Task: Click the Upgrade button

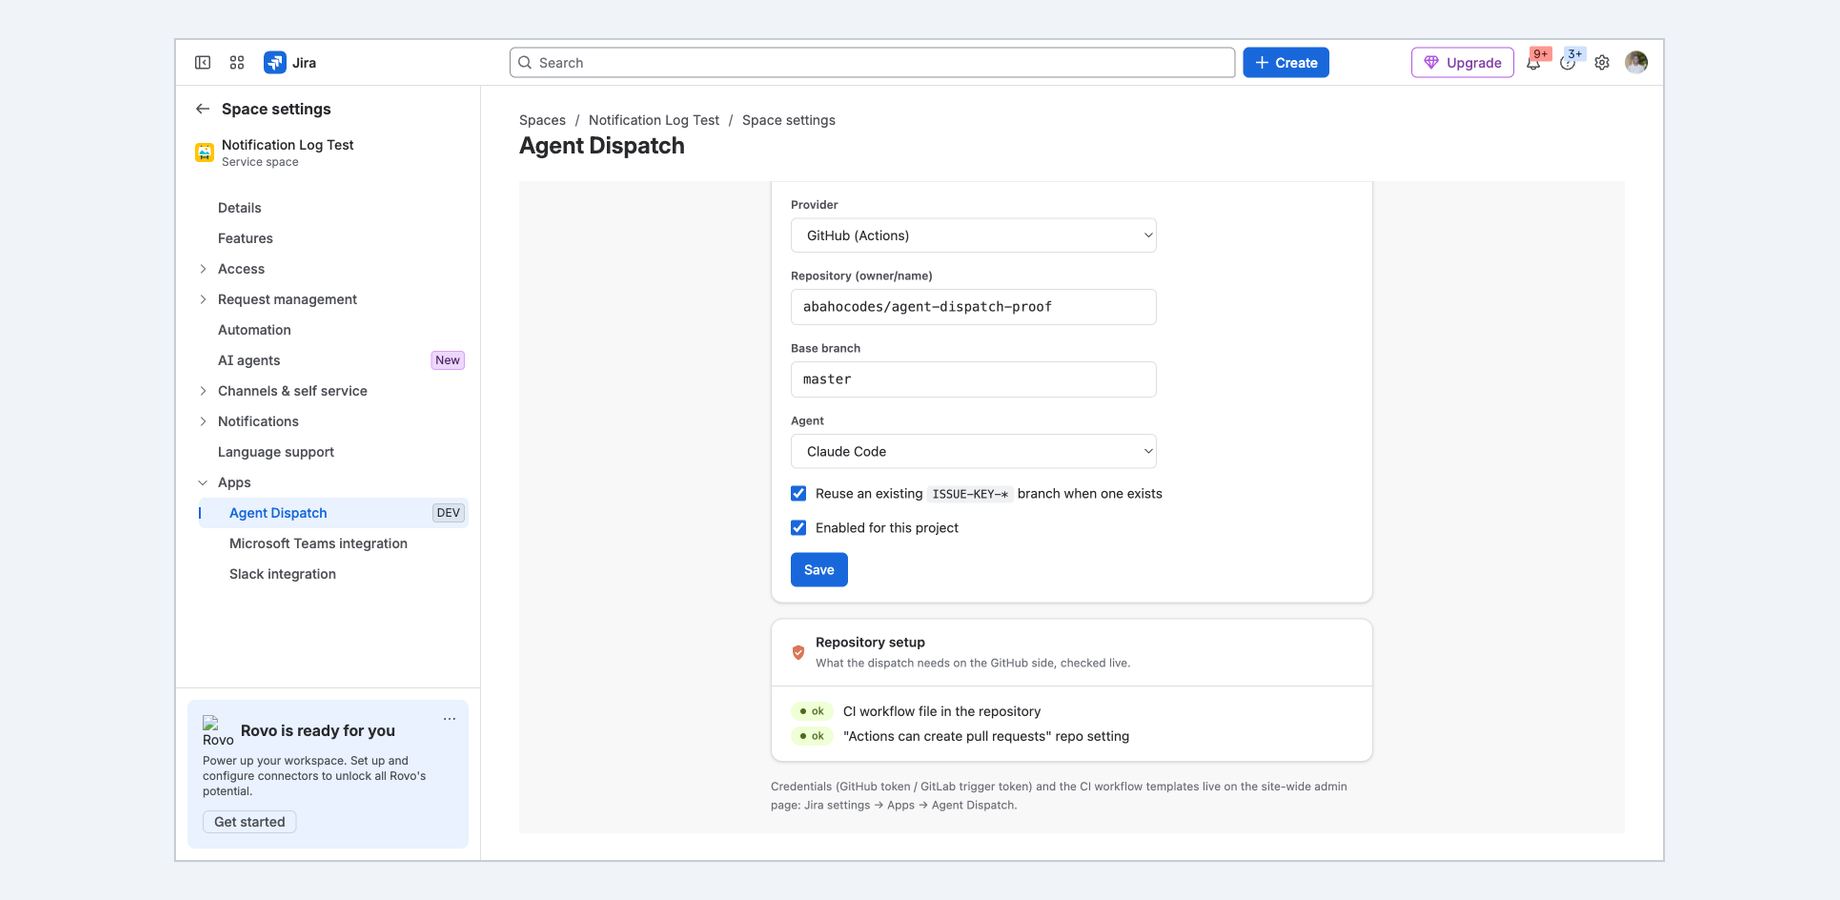Action: [1462, 62]
